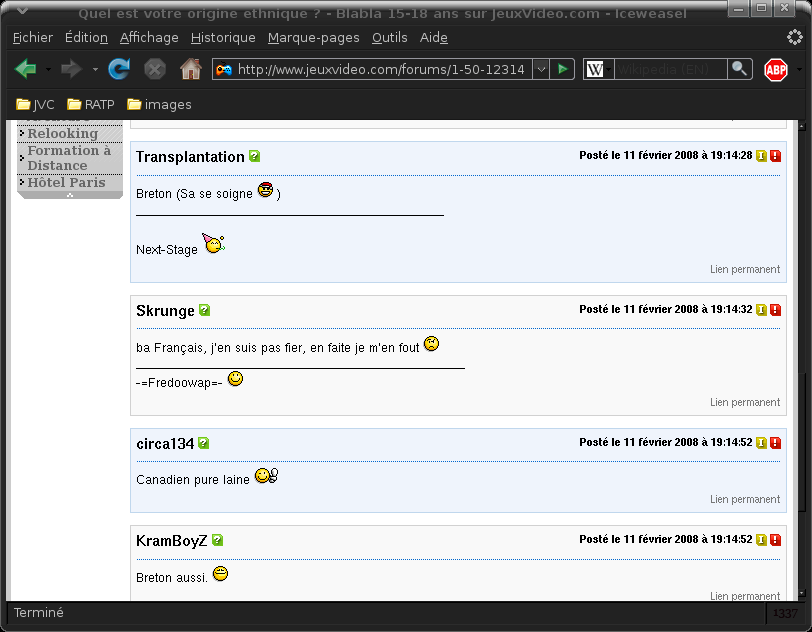Open the Marque-pages menu
The width and height of the screenshot is (812, 632).
tap(313, 37)
